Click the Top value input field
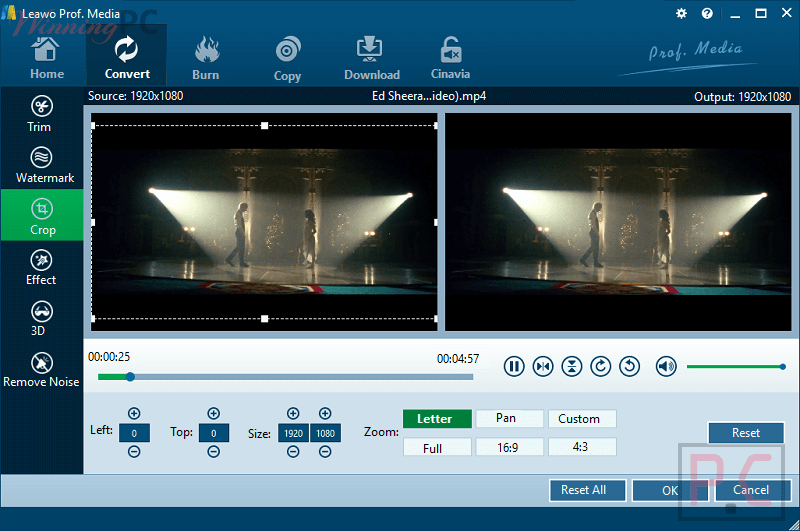 (214, 433)
